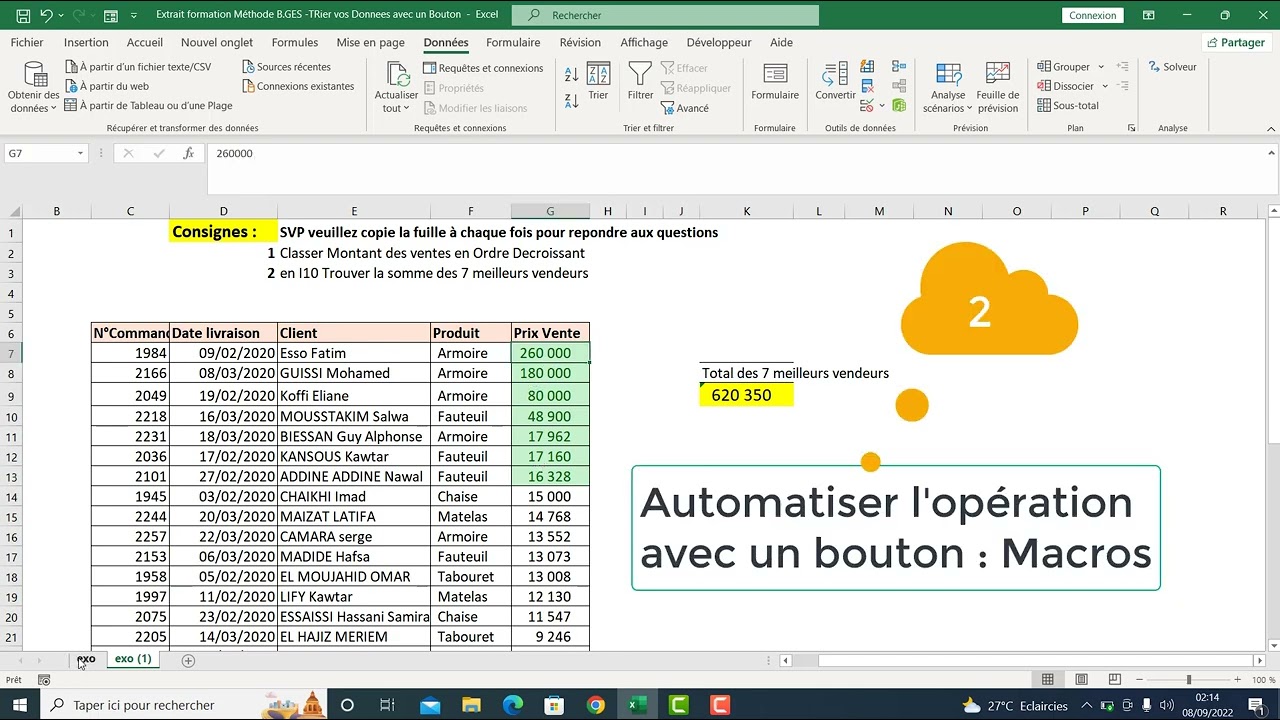Screen dimensions: 1280x720
Task: Toggle the Filtrer filter button
Action: (640, 81)
